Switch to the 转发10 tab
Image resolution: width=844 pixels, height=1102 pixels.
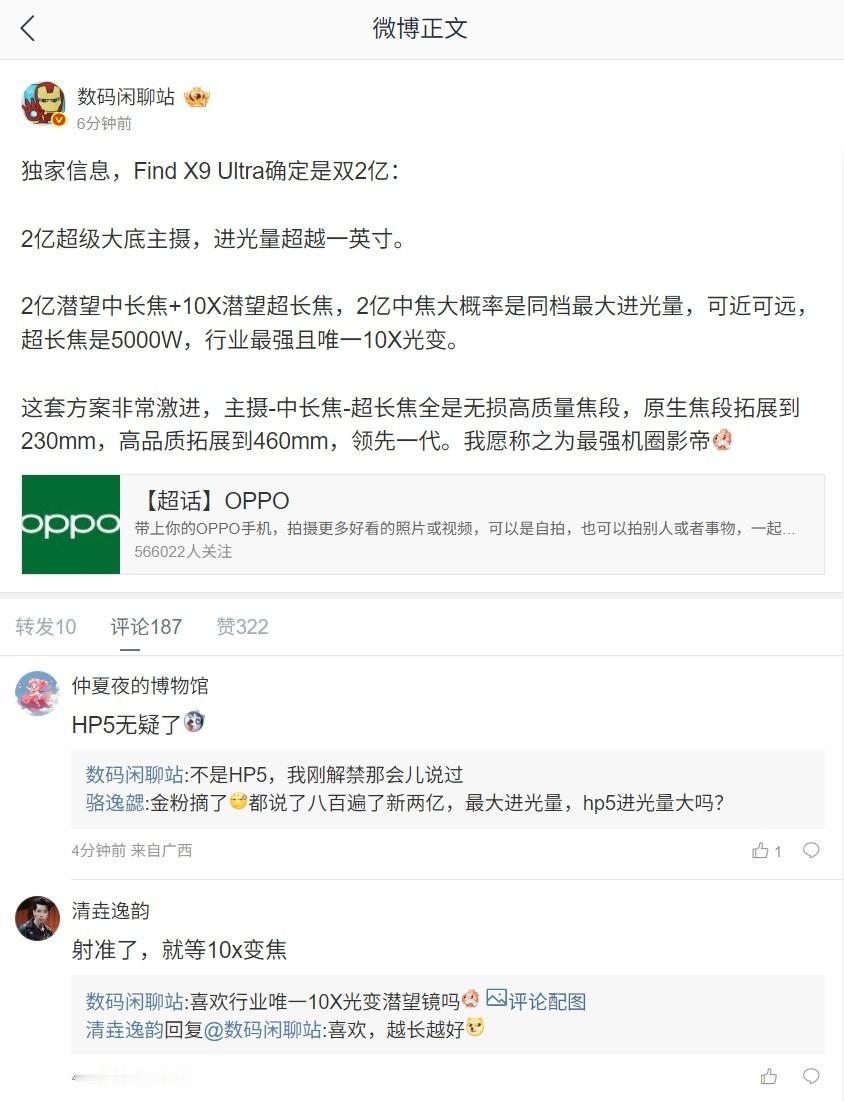(45, 626)
